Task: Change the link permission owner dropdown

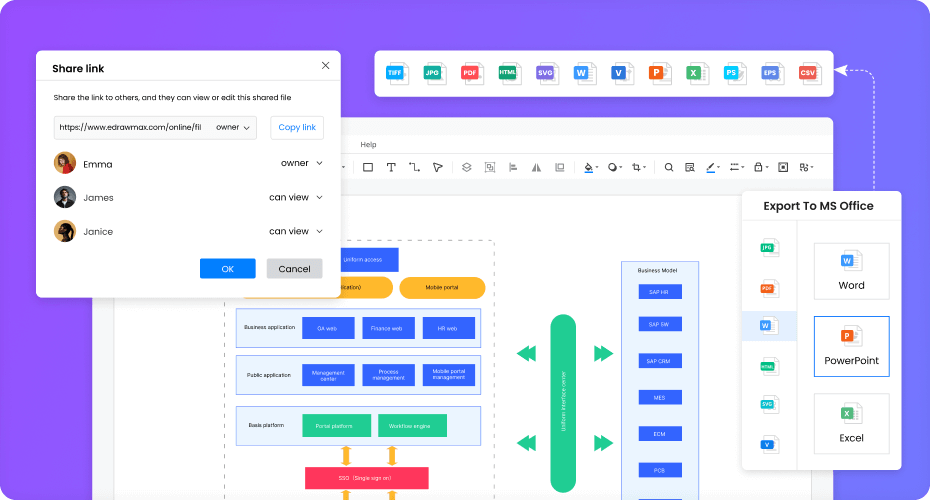Action: (x=232, y=128)
